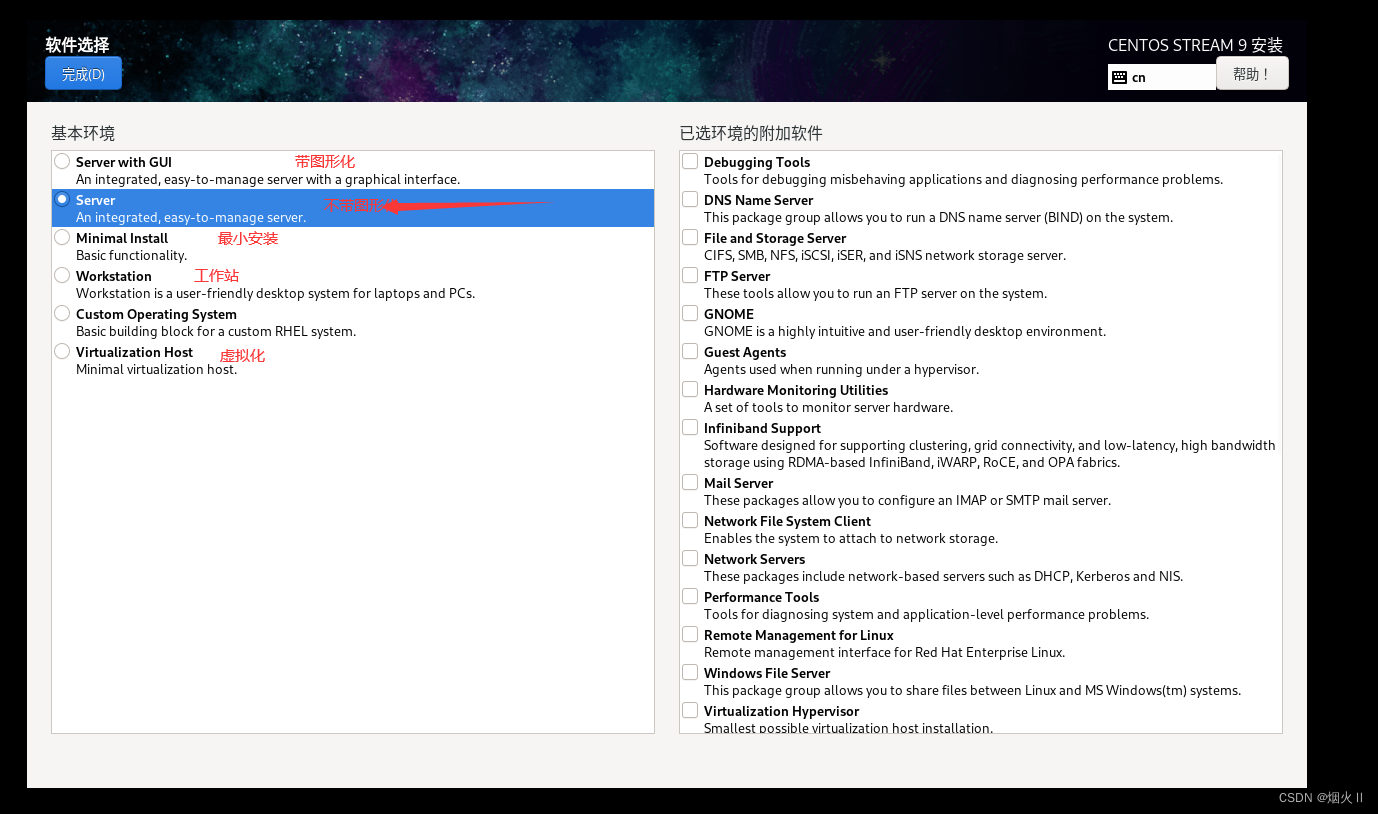The width and height of the screenshot is (1378, 814).
Task: Check the Guest Agents option
Action: (x=689, y=350)
